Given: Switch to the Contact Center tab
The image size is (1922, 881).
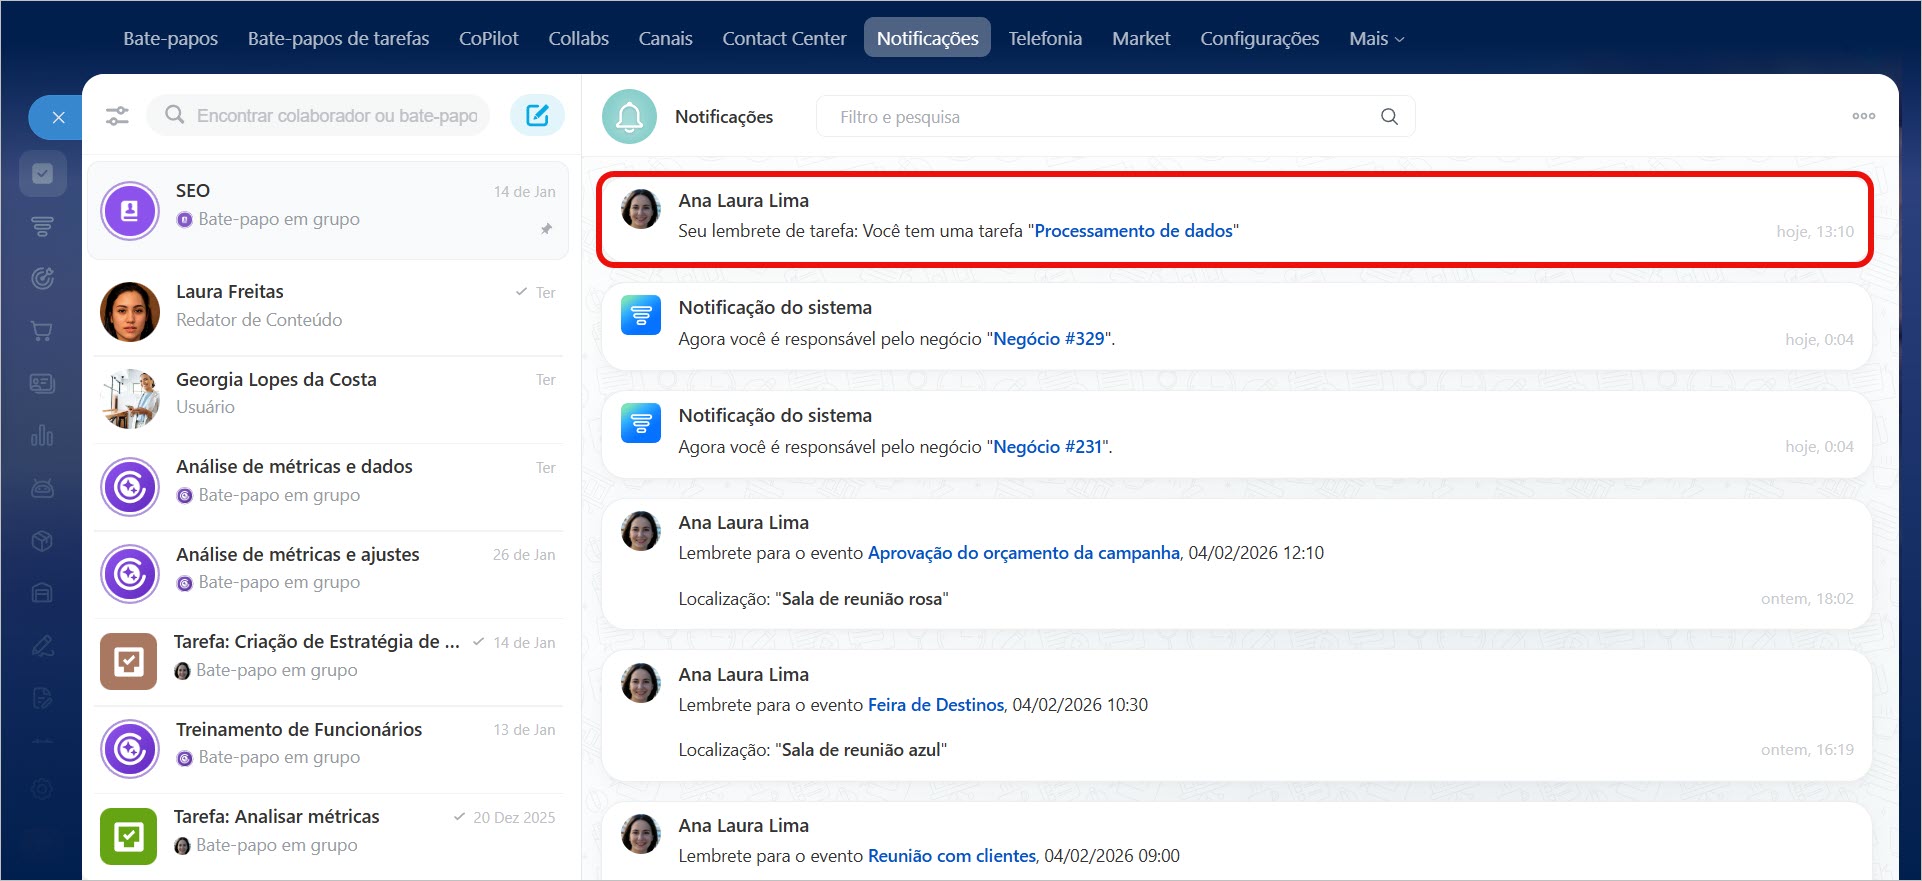Looking at the screenshot, I should point(784,38).
